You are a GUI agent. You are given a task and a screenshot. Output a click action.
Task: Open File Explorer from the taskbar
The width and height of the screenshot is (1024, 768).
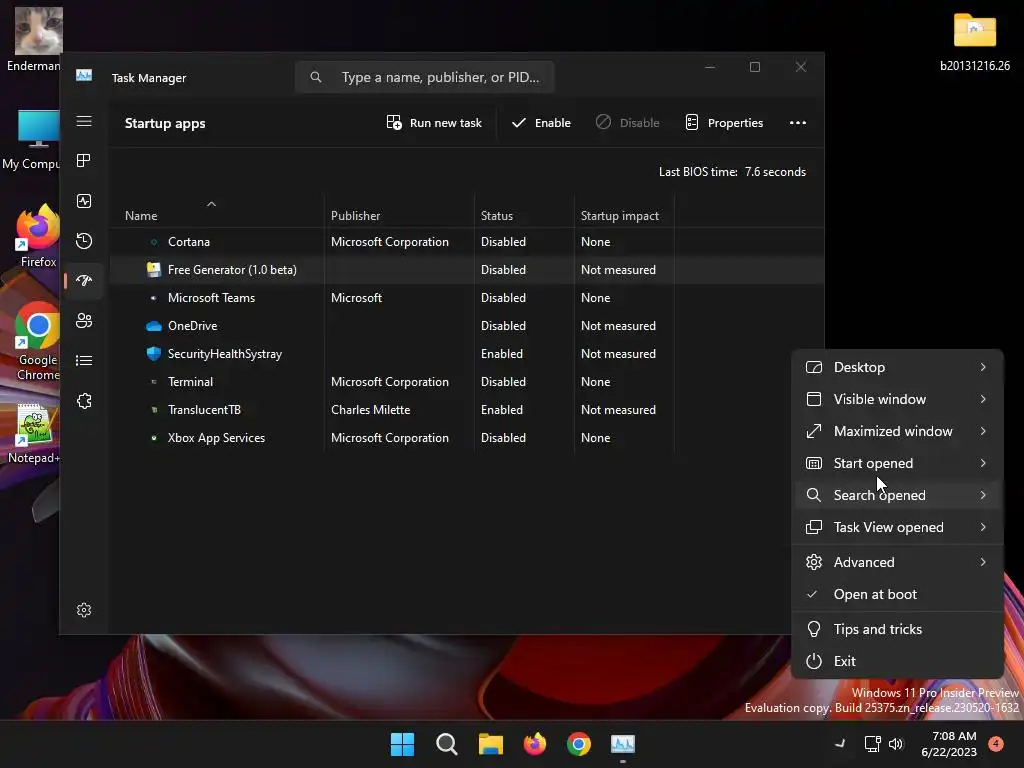coord(490,744)
